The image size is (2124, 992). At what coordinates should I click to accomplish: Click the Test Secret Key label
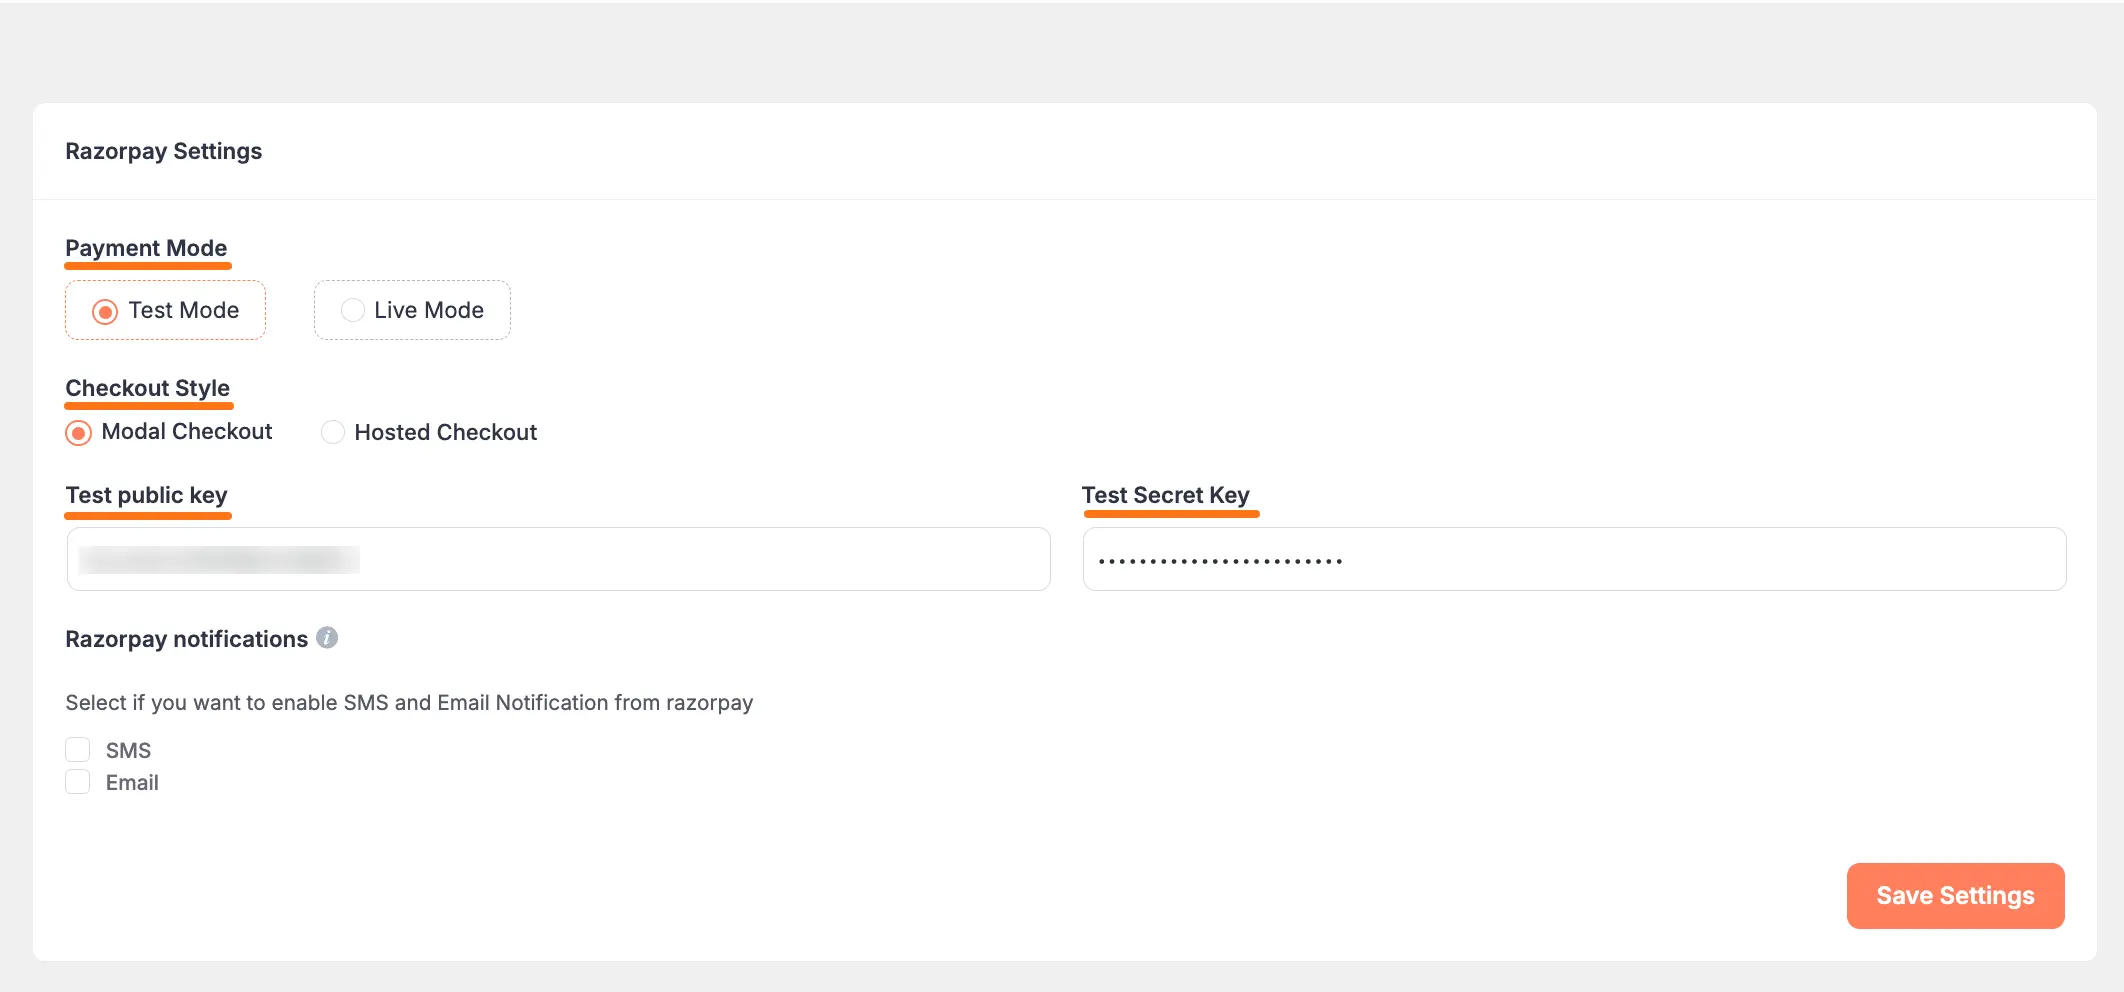[x=1166, y=495]
